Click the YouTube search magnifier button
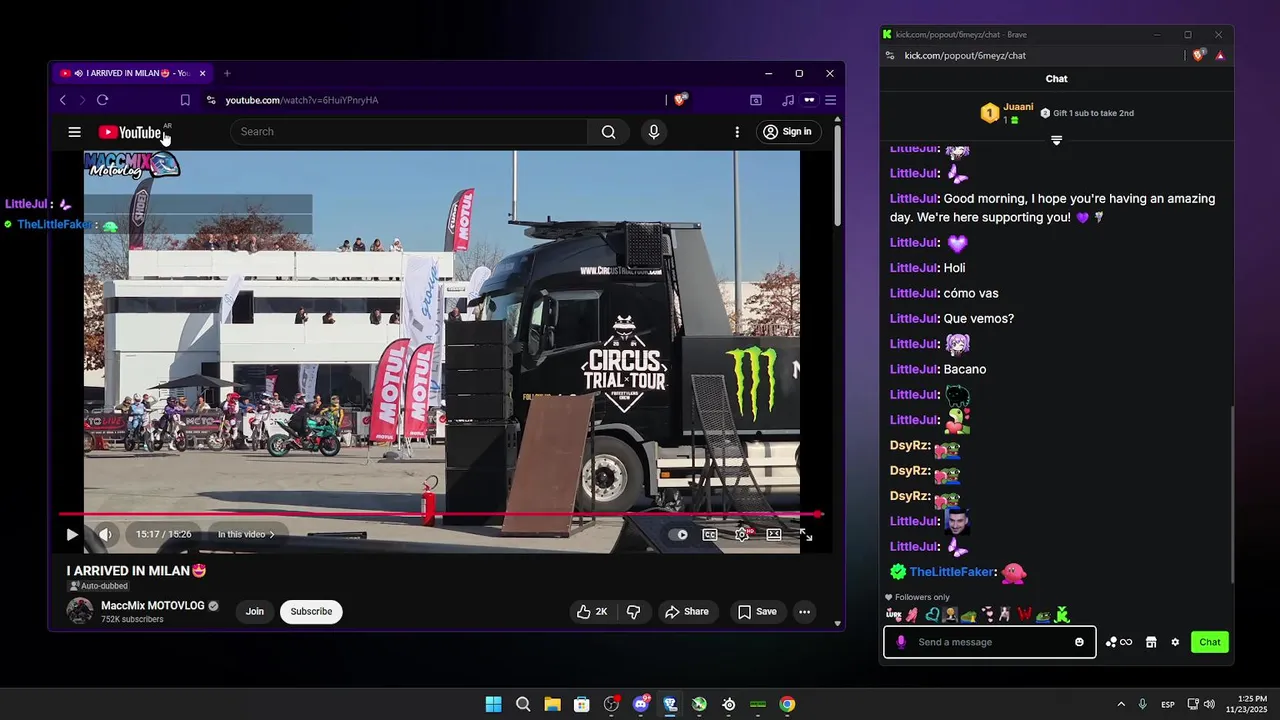The image size is (1280, 720). coord(608,132)
